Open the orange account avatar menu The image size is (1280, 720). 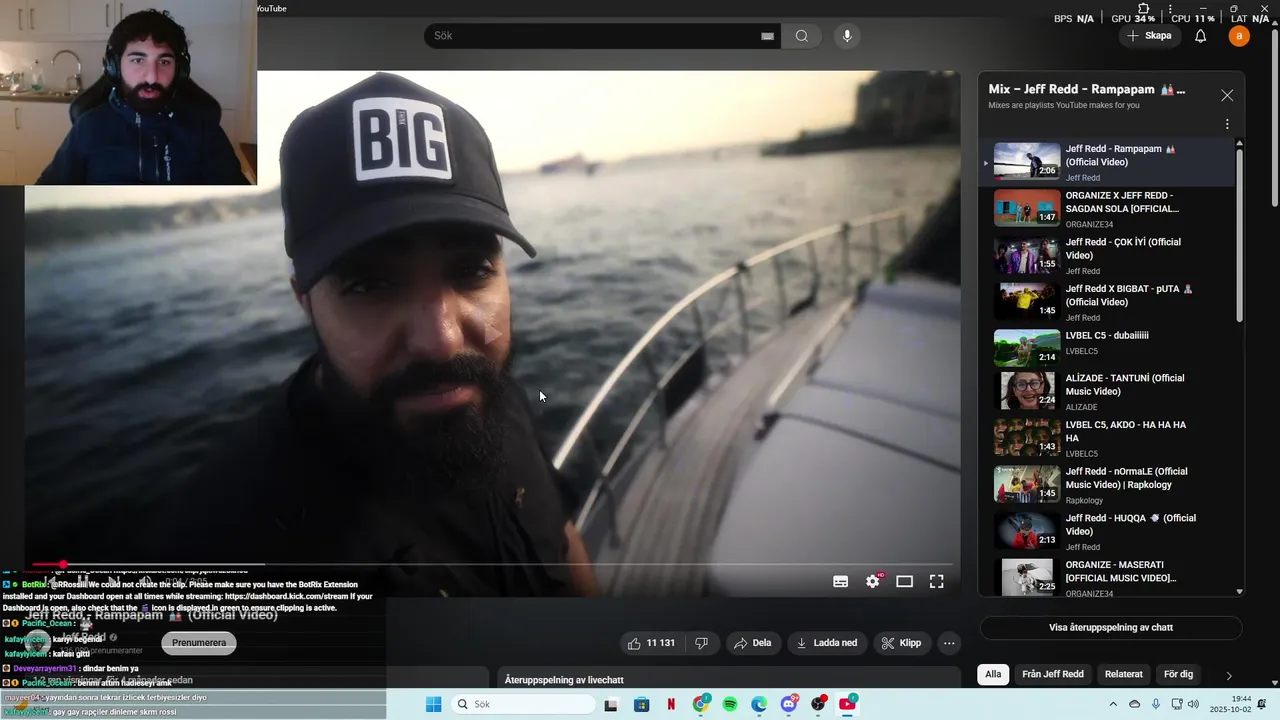(1239, 36)
